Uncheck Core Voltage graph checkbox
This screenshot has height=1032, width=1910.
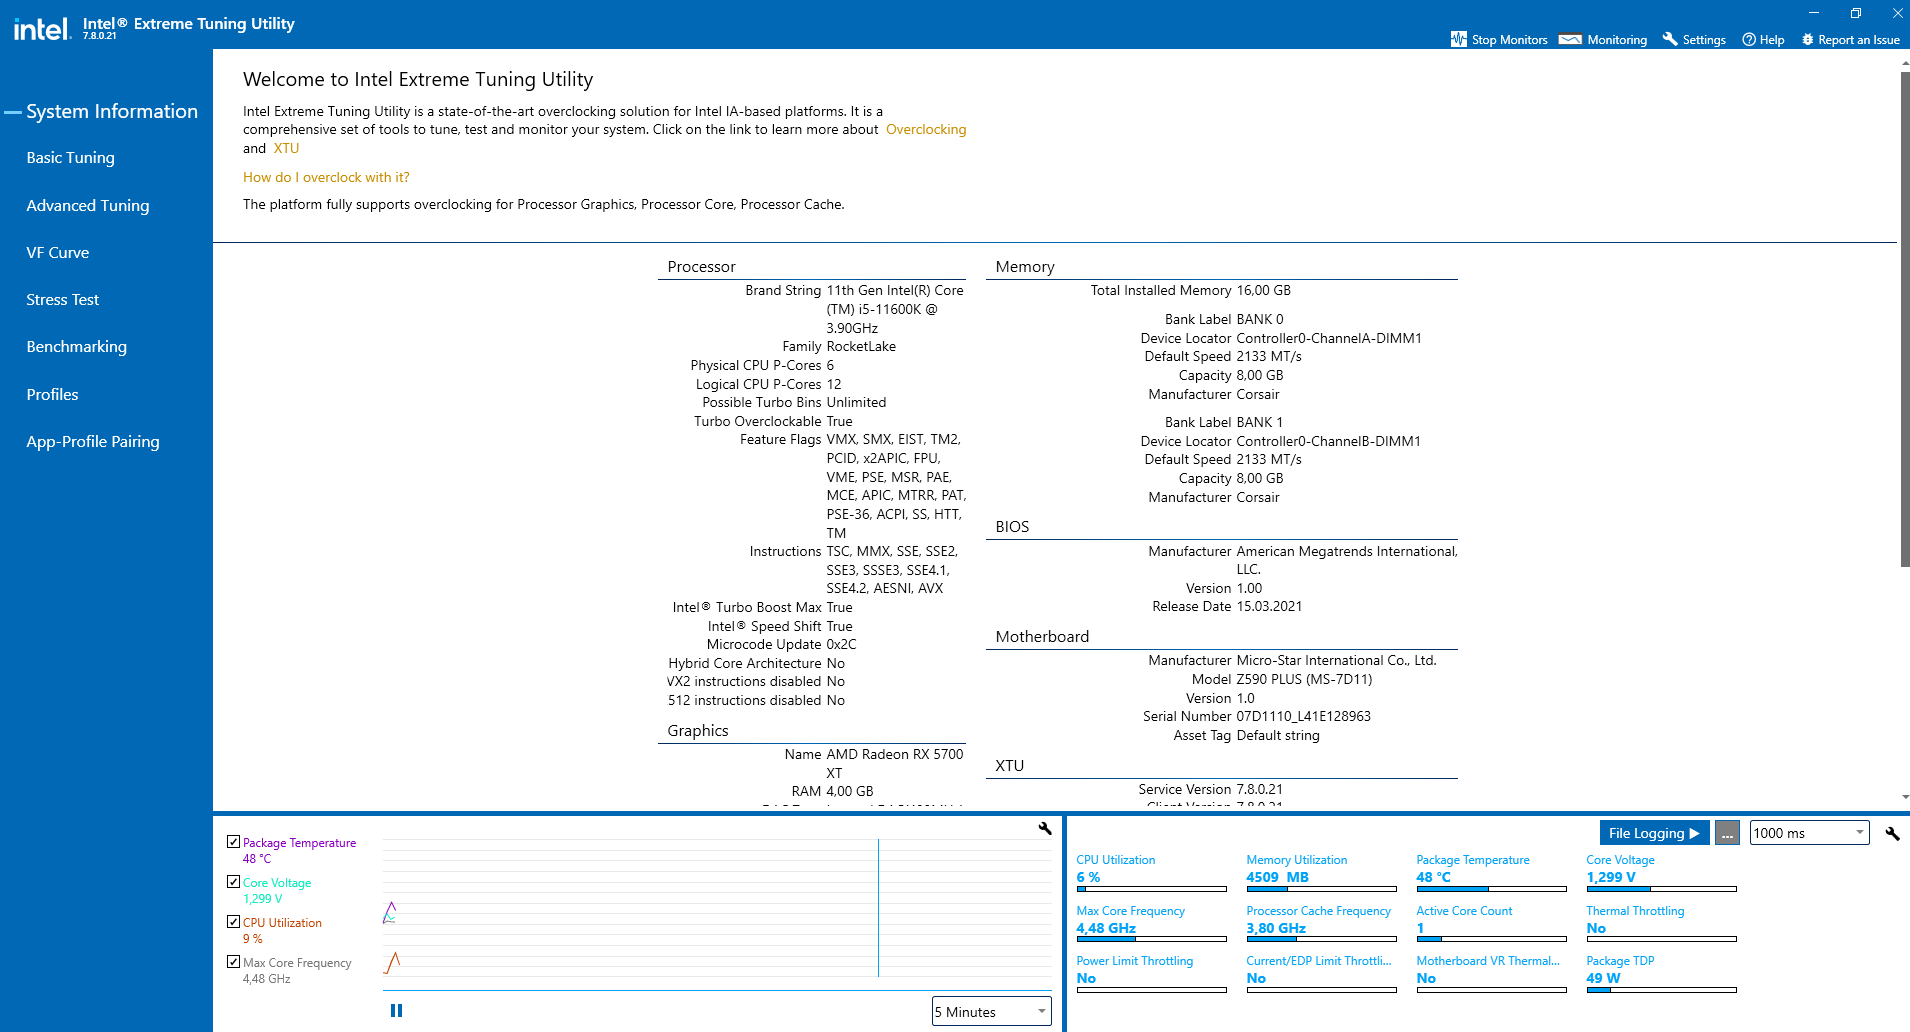(x=233, y=882)
